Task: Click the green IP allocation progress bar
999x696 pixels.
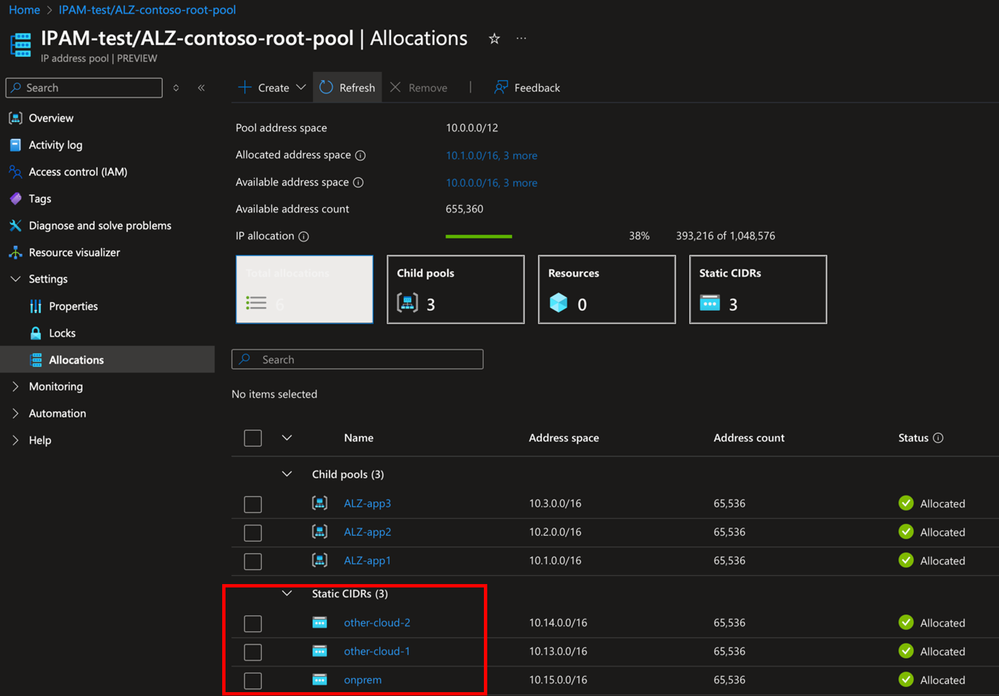Action: tap(478, 236)
